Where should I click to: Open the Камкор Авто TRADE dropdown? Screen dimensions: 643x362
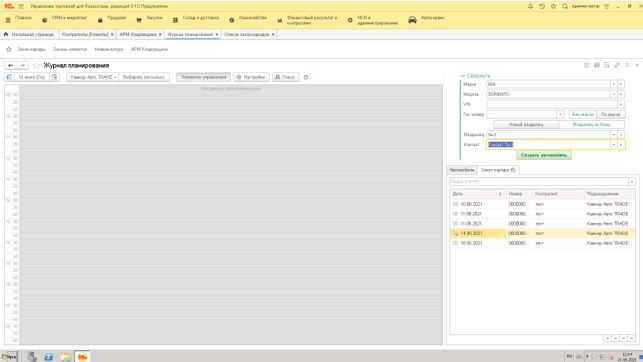tap(93, 77)
